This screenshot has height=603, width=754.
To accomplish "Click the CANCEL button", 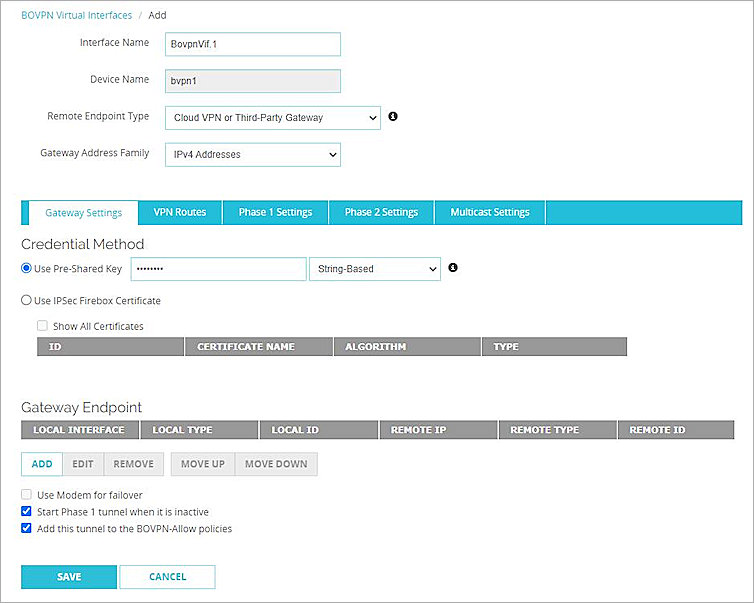I will pyautogui.click(x=167, y=577).
